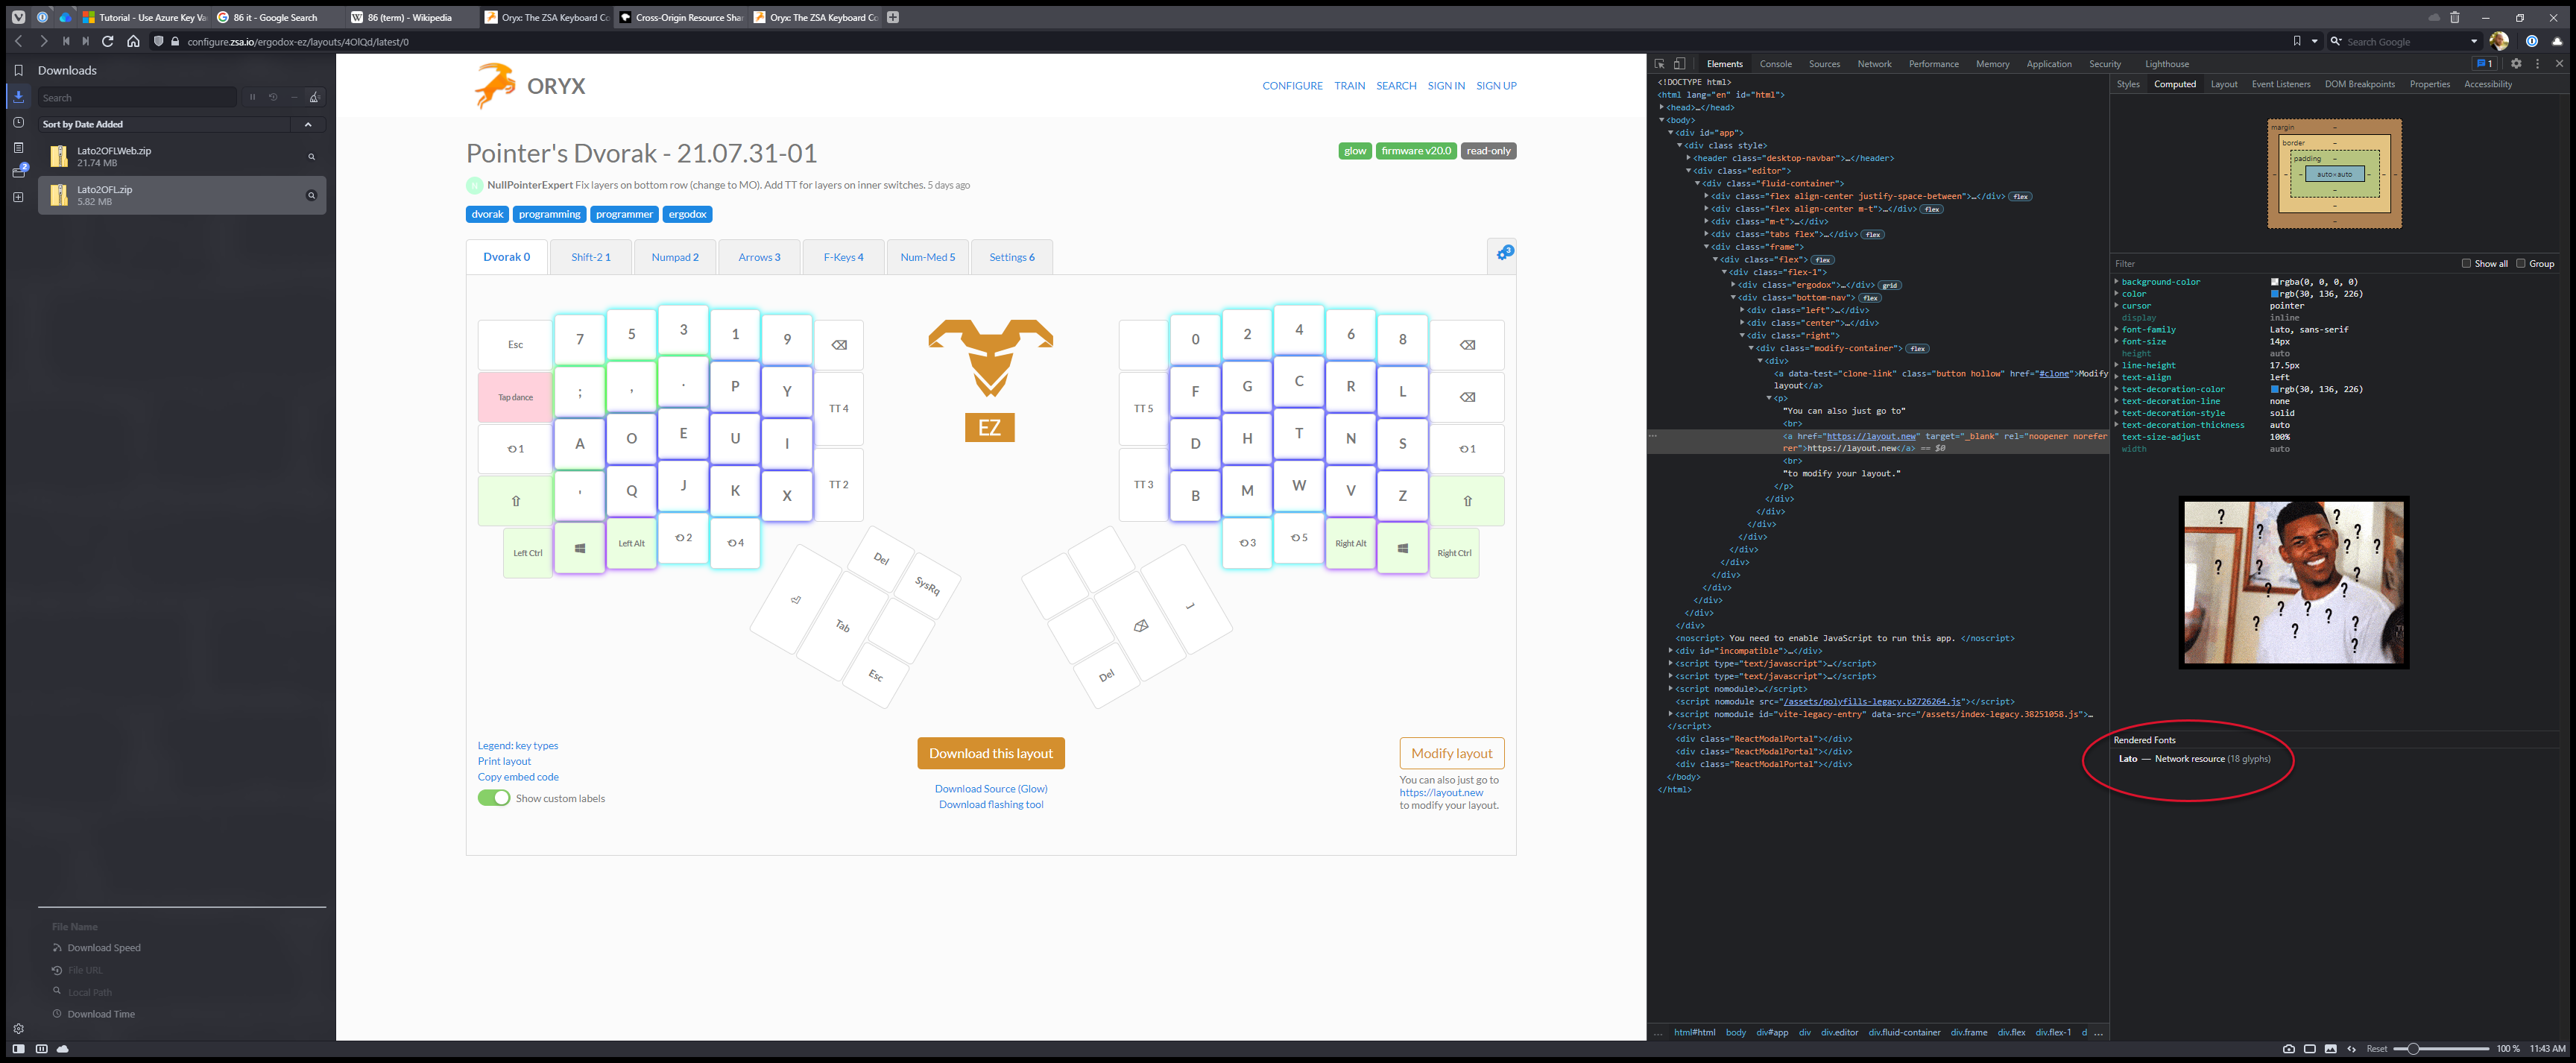Image resolution: width=2576 pixels, height=1063 pixels.
Task: Click the browser reload button
Action: pyautogui.click(x=107, y=42)
